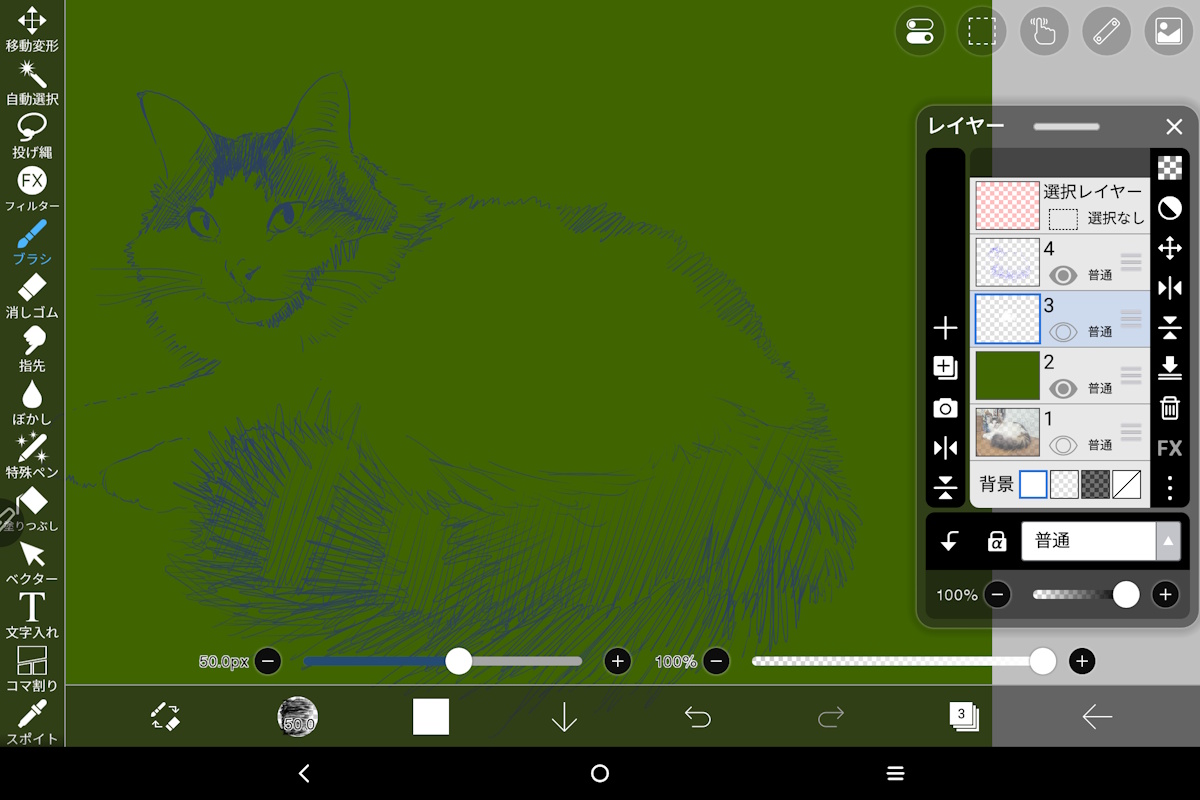Show layer 1 using its eye icon

pos(1063,445)
